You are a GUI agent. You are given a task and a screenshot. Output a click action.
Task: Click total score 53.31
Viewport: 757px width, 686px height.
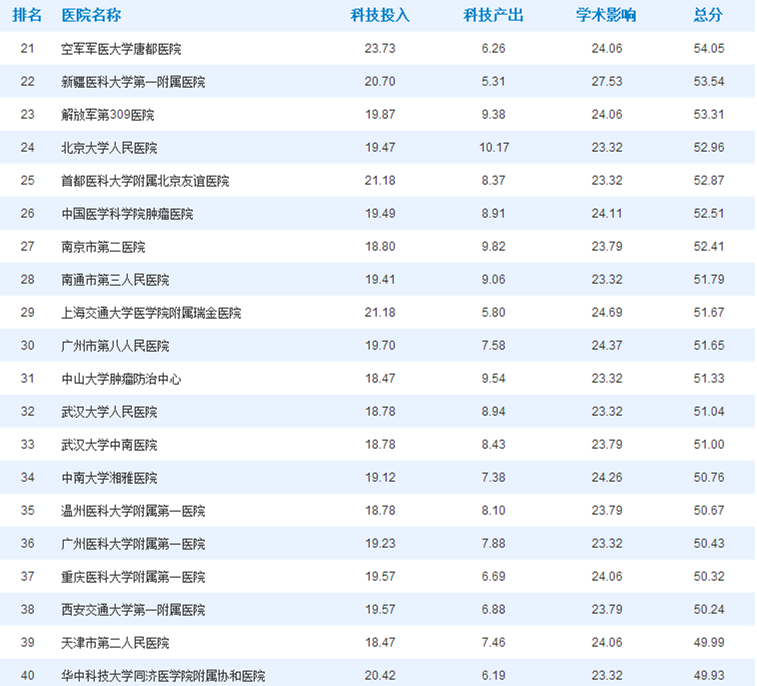pos(709,114)
